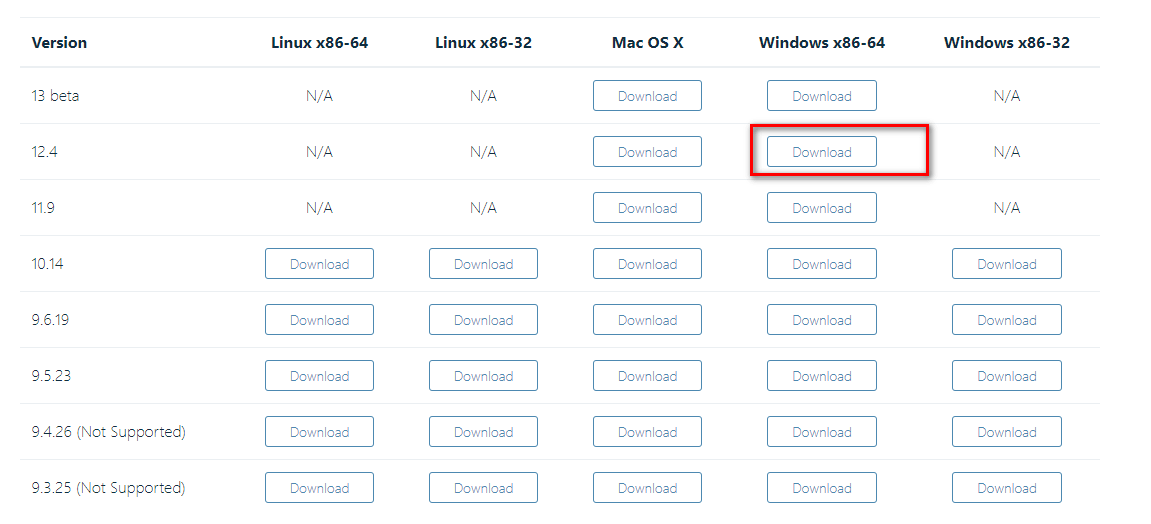
Task: Download version 9.6.19 for Windows x86-32
Action: [1006, 320]
